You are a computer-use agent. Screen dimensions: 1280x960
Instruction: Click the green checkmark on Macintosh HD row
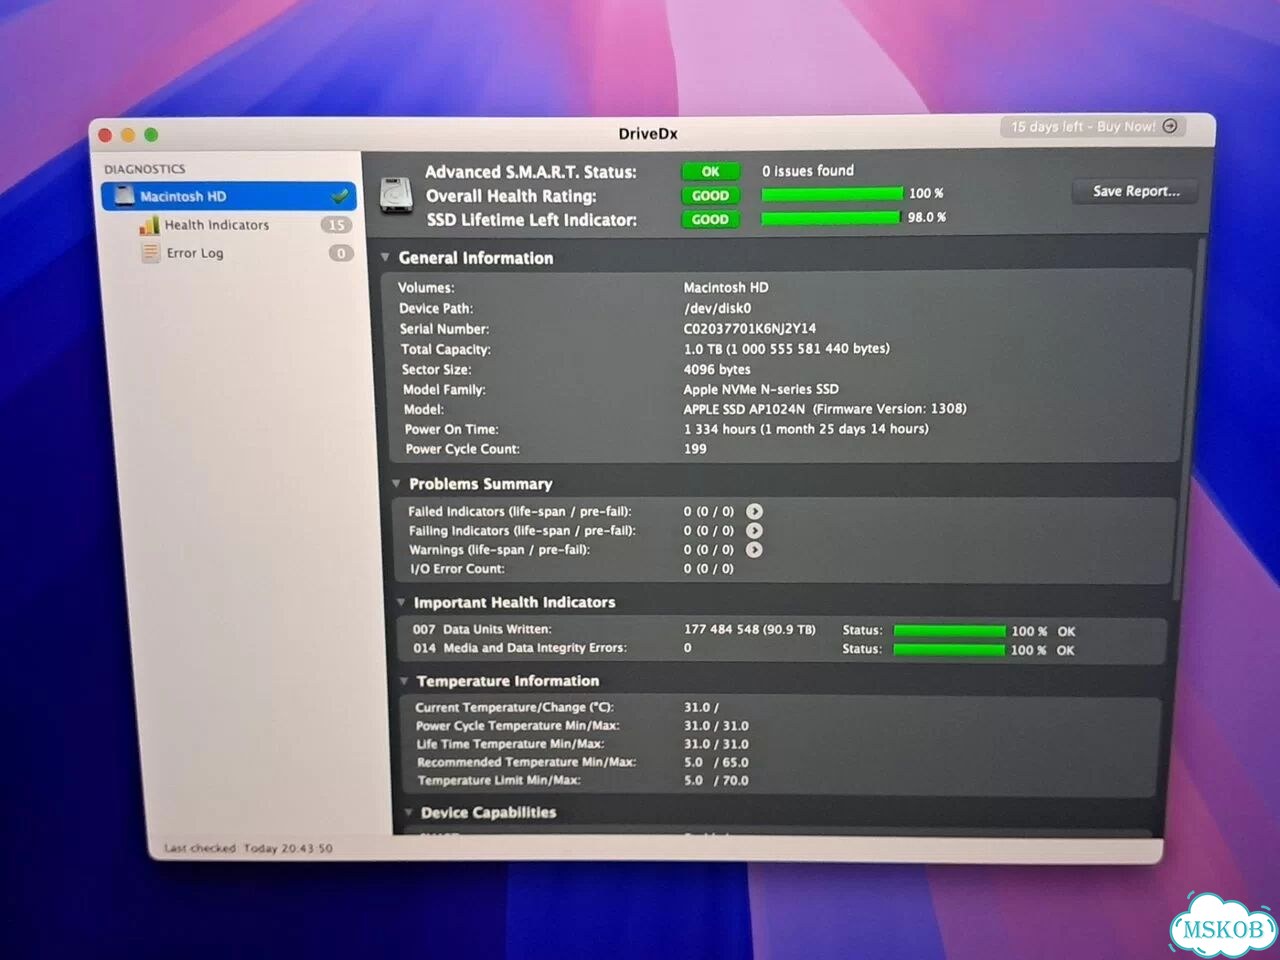[340, 196]
